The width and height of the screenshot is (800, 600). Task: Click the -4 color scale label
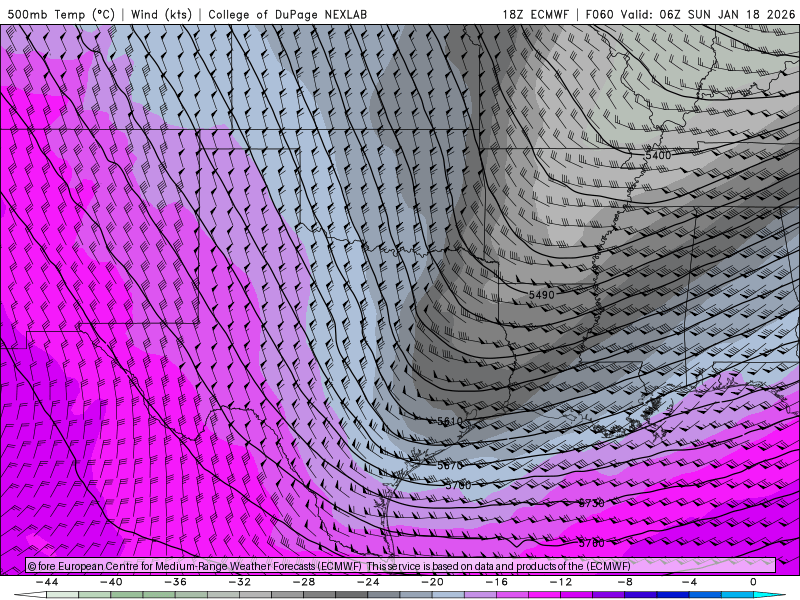tap(689, 582)
